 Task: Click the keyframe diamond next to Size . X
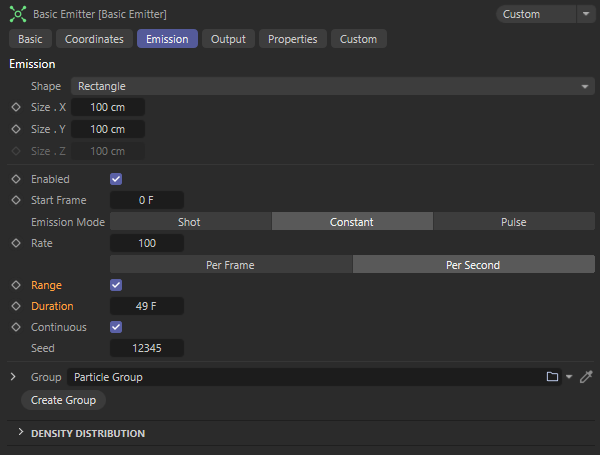15,107
